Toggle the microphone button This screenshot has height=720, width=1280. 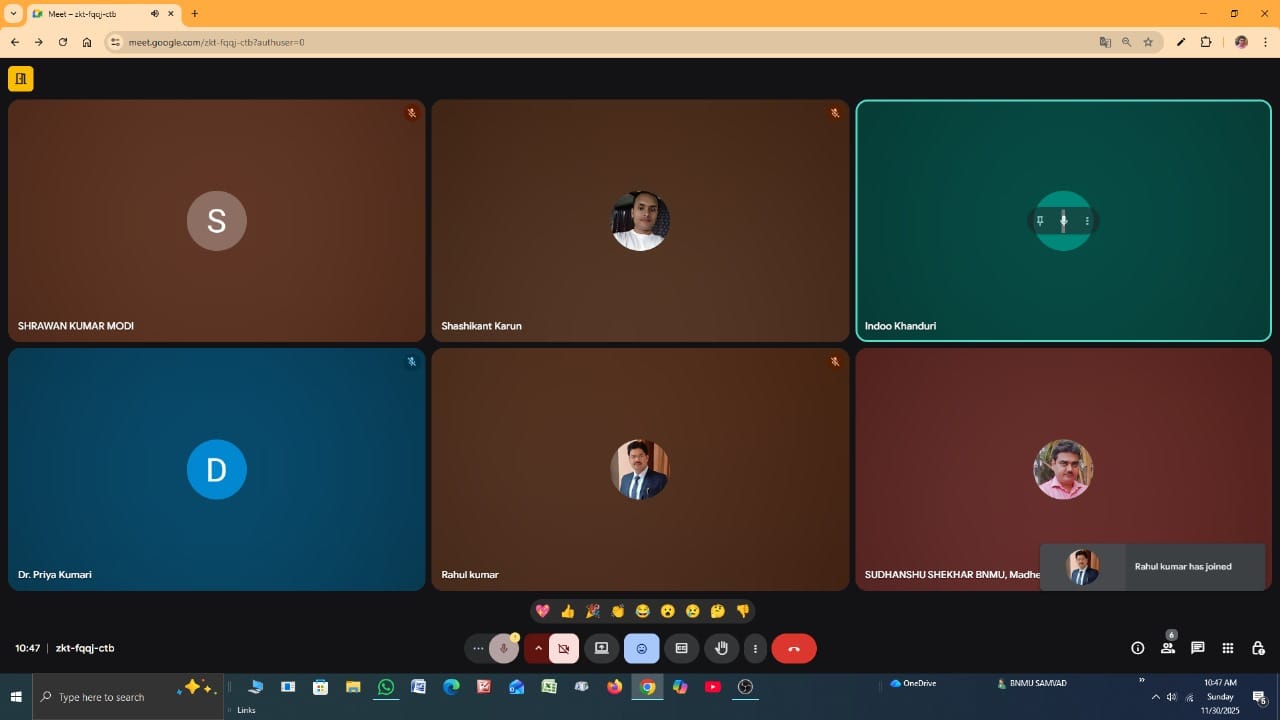504,648
